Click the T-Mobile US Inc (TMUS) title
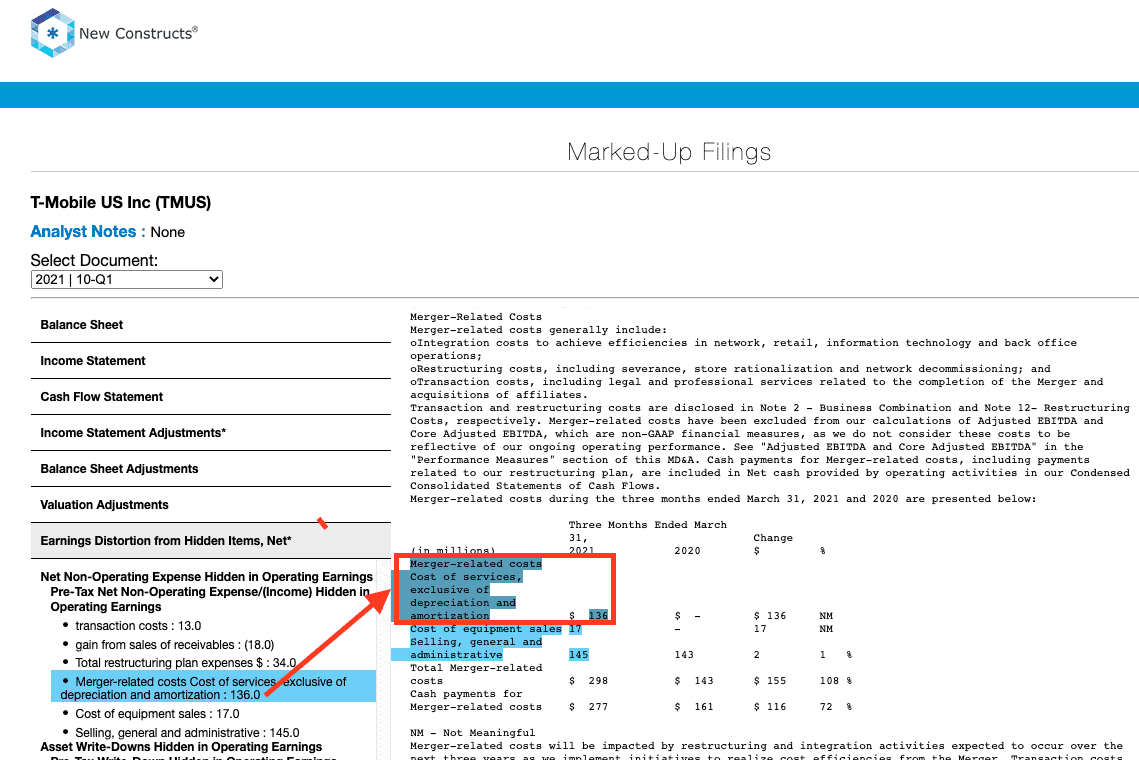This screenshot has width=1139, height=760. (x=121, y=203)
